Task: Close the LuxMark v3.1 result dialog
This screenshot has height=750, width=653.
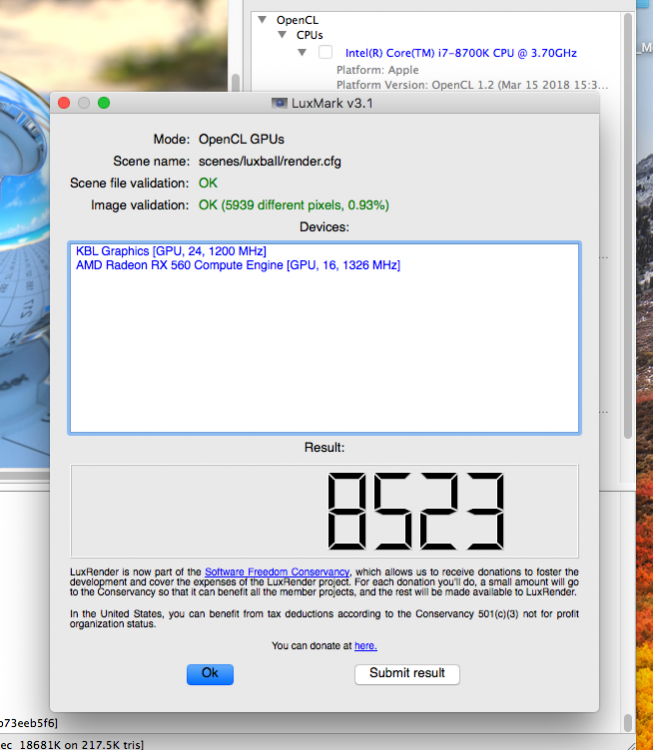Action: (x=64, y=103)
